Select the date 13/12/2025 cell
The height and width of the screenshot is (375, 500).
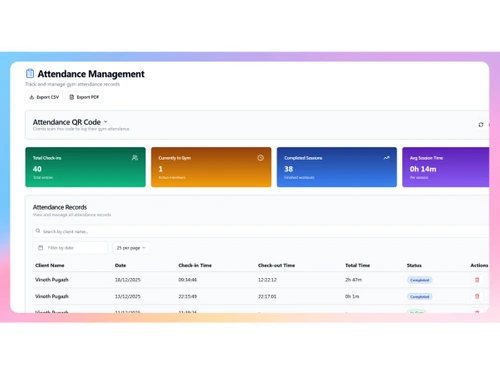(x=128, y=296)
